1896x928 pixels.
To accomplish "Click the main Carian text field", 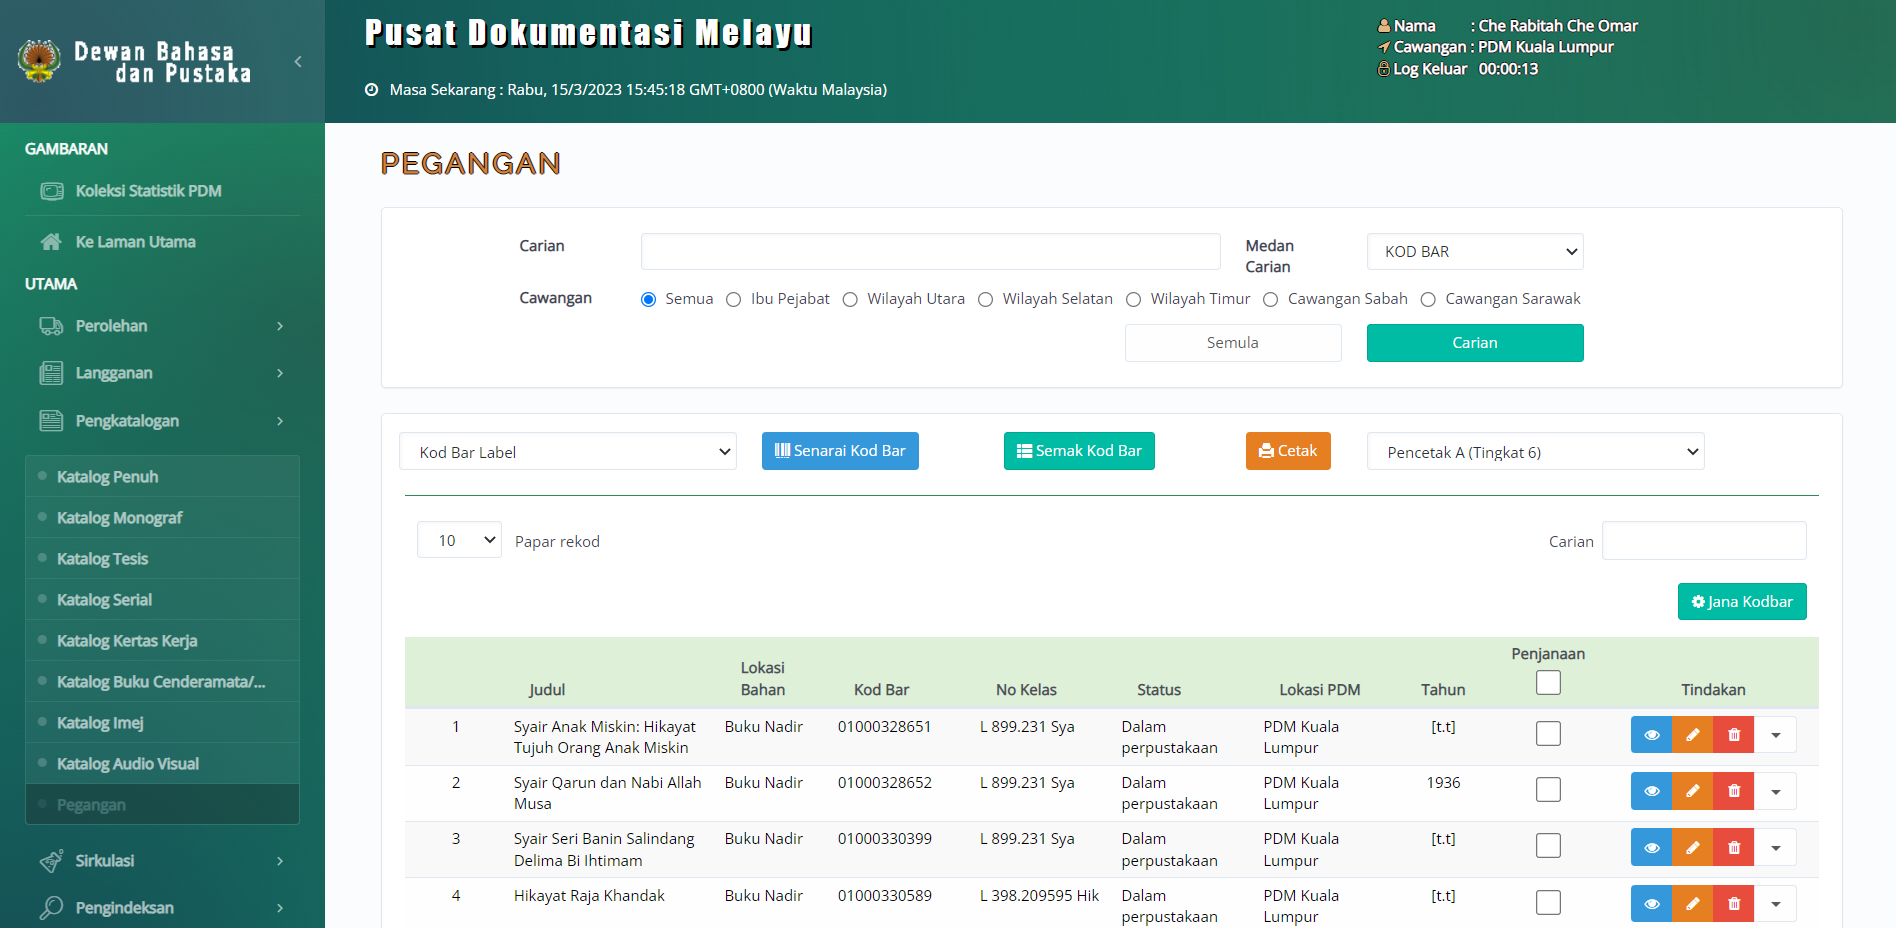I will point(930,252).
